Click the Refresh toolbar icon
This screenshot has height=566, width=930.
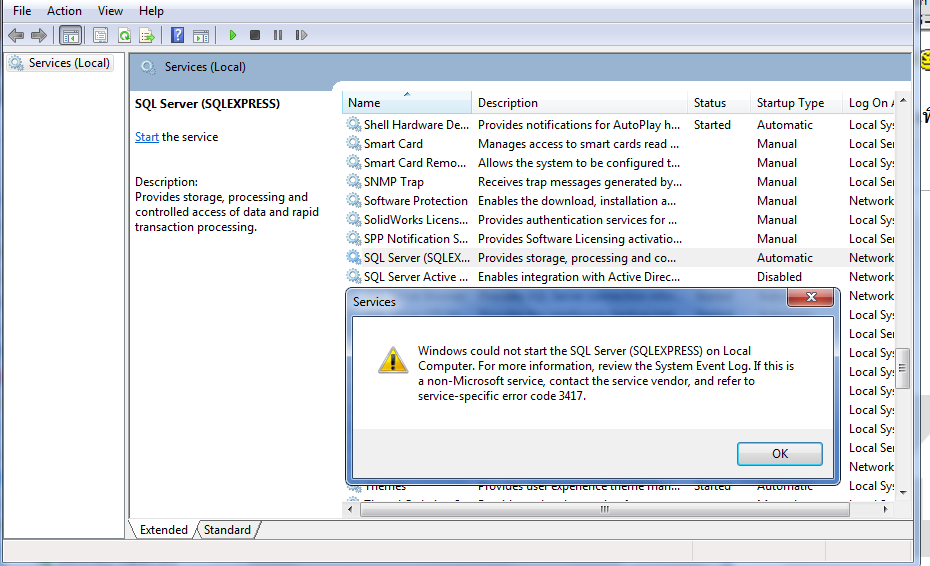click(124, 36)
